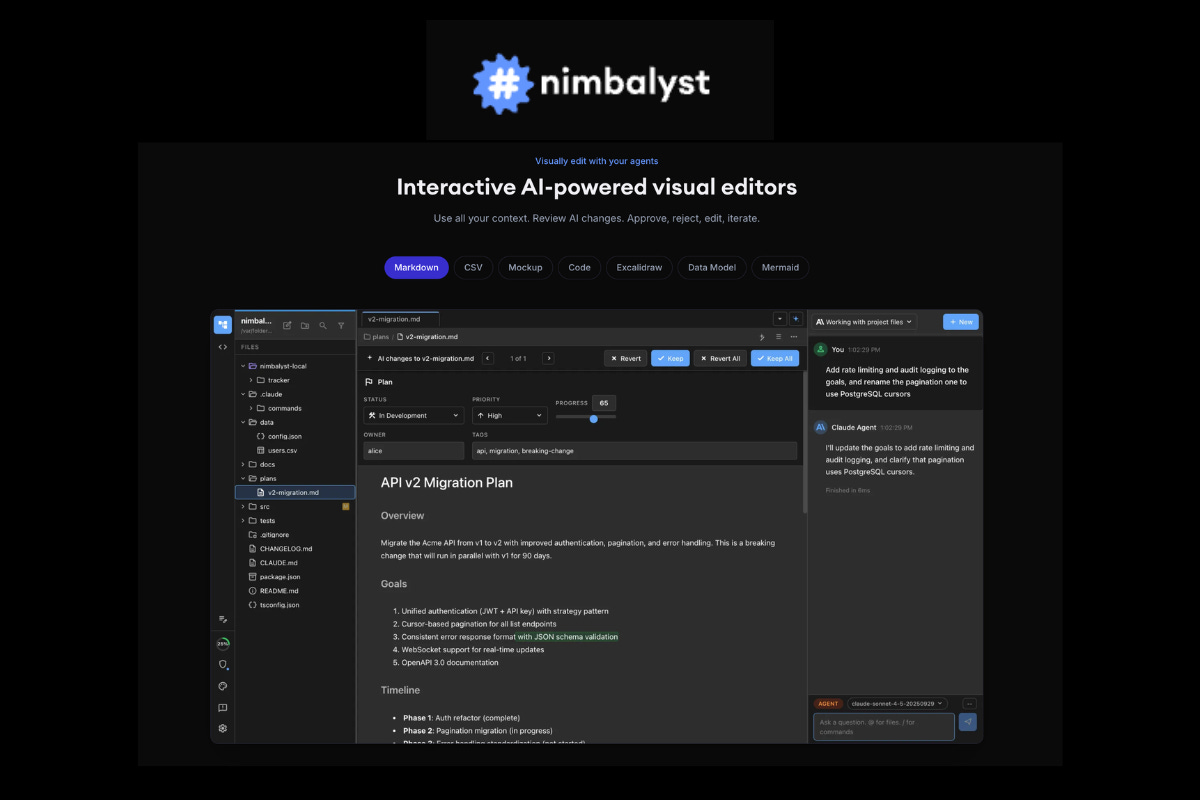Open the claude-sonnet model selector dropdown

tap(898, 703)
